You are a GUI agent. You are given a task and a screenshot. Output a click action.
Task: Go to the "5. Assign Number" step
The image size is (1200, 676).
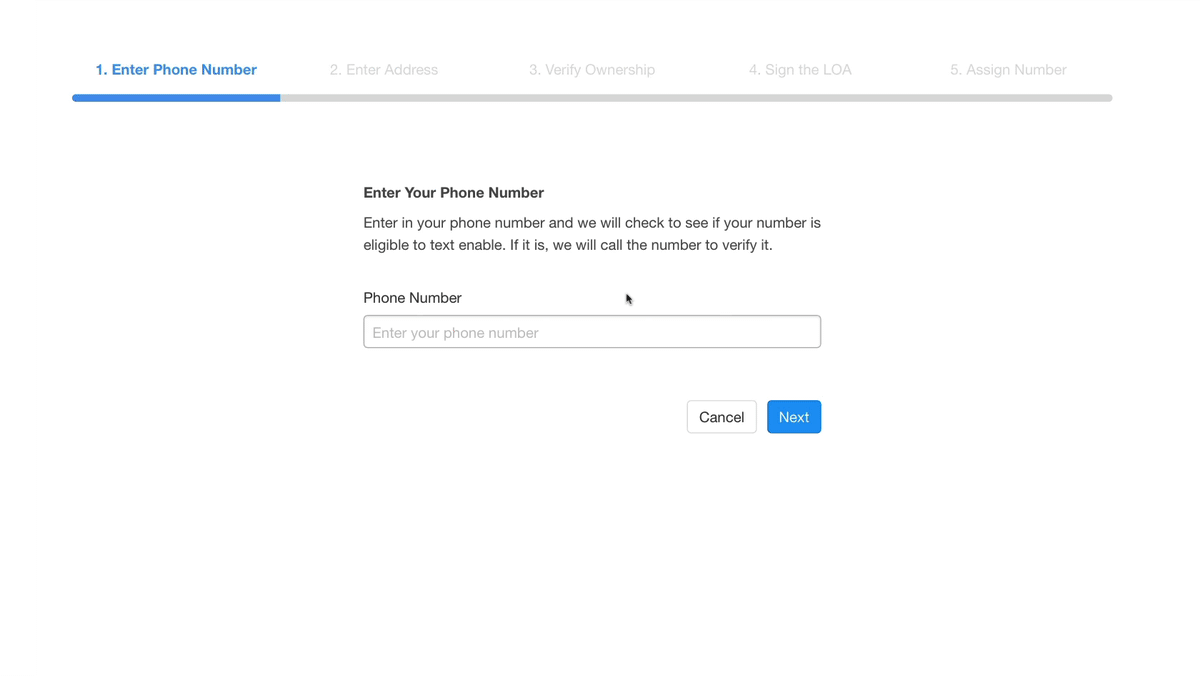(1008, 69)
